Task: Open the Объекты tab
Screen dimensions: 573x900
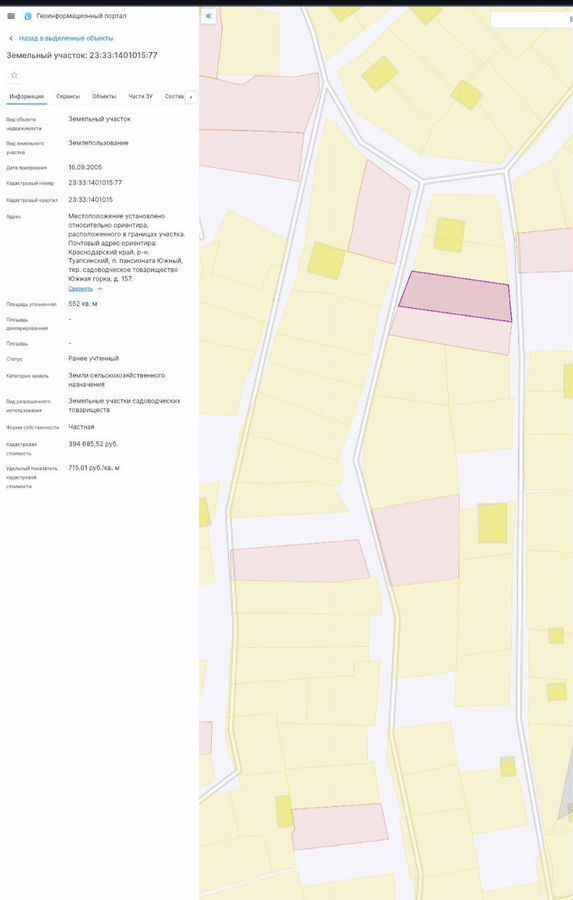Action: pos(104,96)
